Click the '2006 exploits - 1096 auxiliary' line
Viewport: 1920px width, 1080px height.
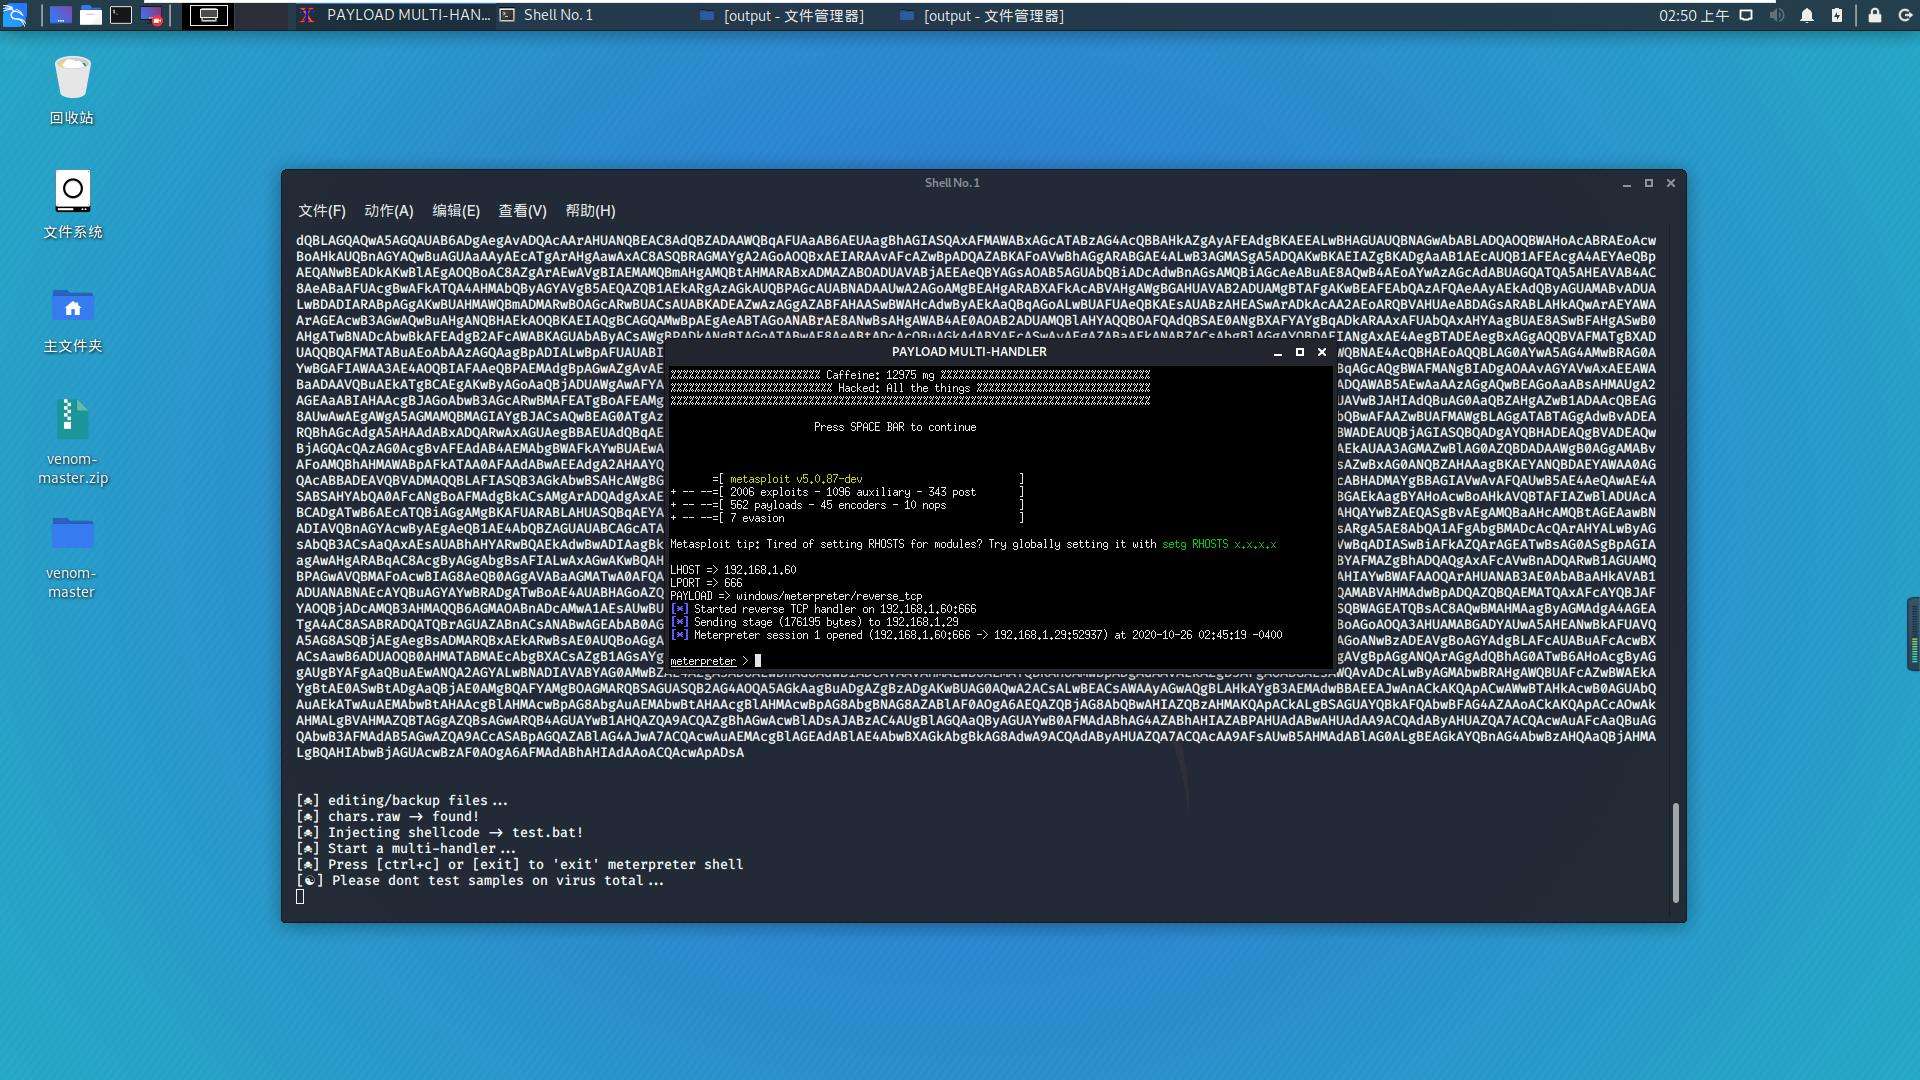click(x=847, y=492)
